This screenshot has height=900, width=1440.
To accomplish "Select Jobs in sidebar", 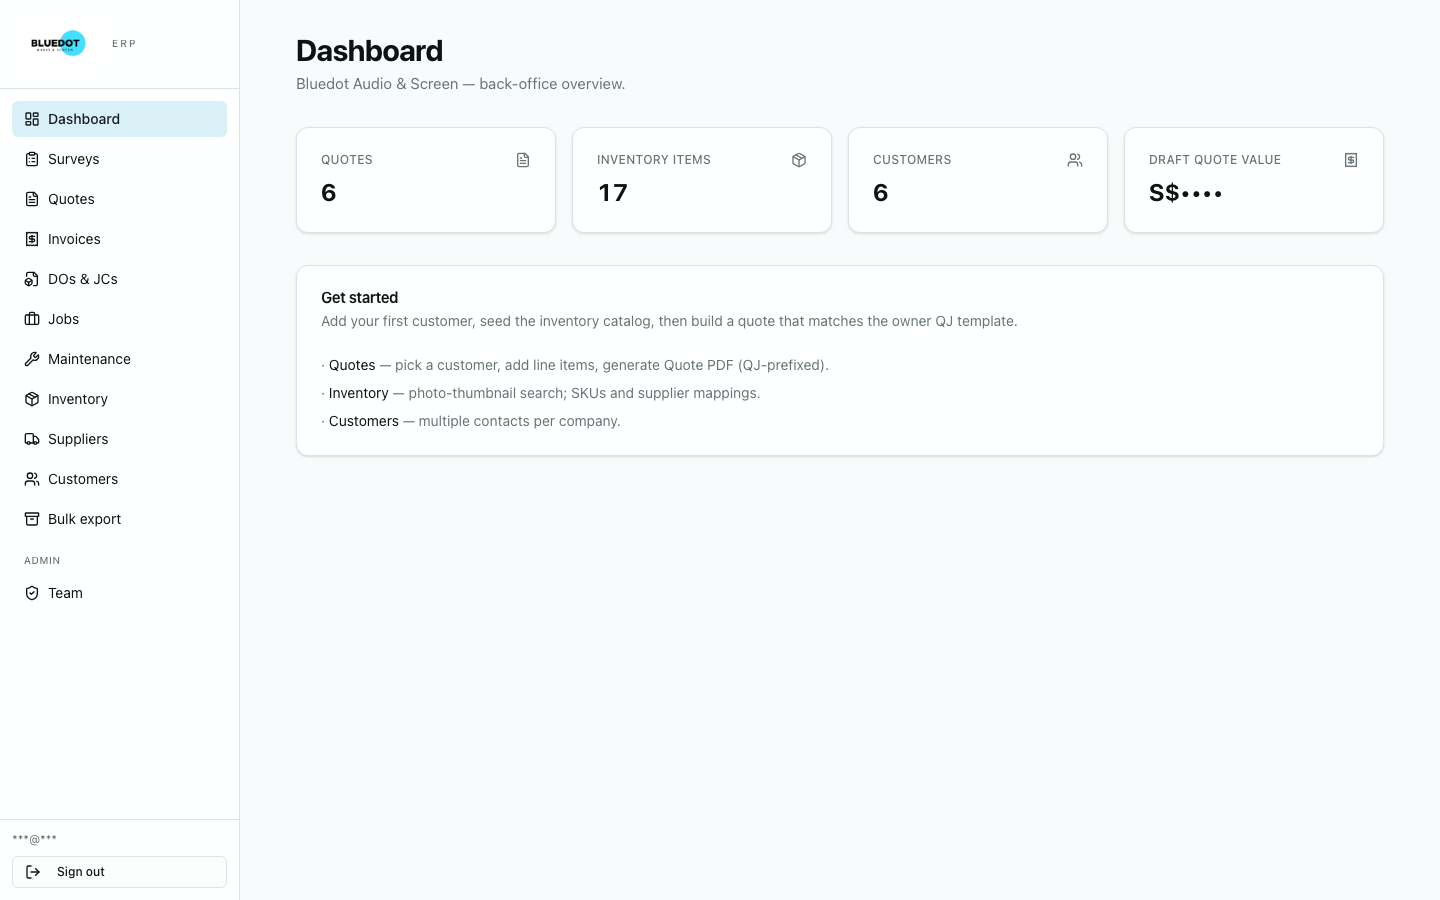I will pos(119,319).
